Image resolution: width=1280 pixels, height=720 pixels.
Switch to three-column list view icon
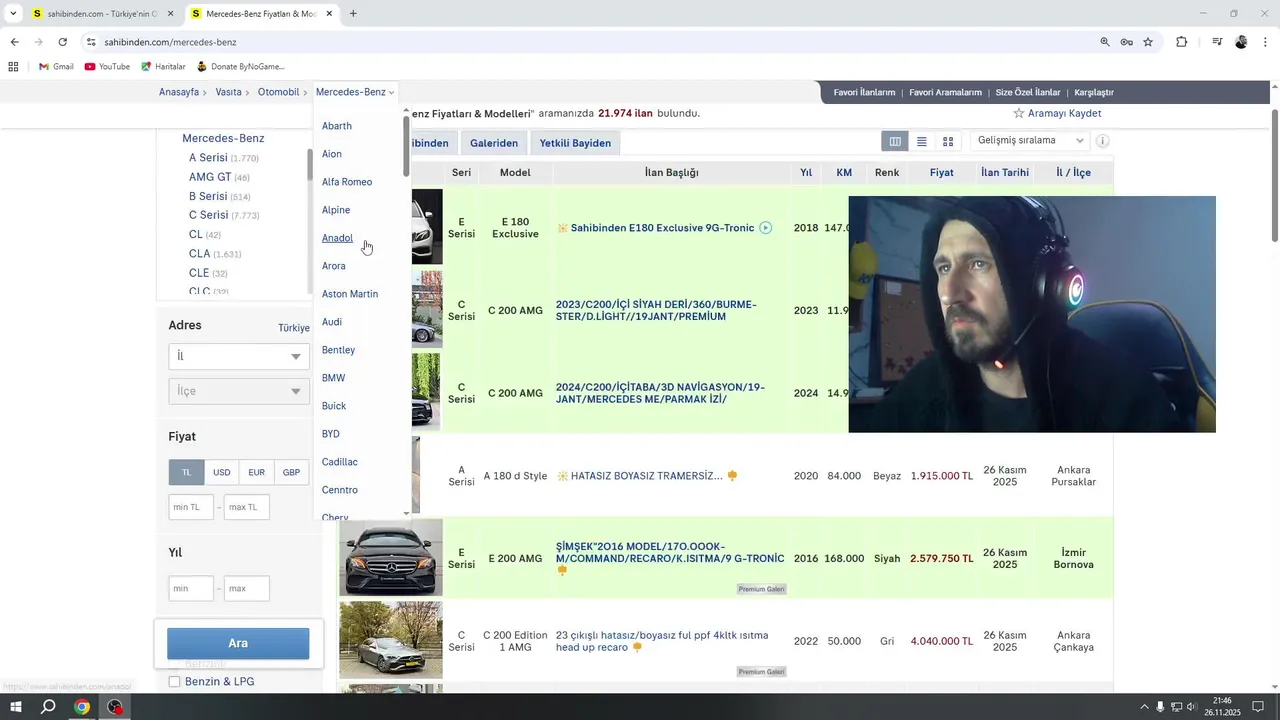pyautogui.click(x=895, y=142)
